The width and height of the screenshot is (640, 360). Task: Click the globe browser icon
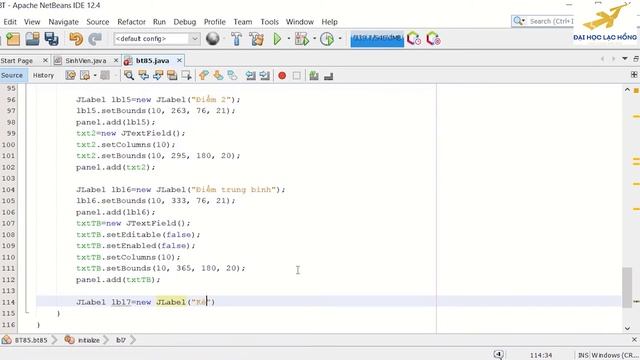pos(213,39)
